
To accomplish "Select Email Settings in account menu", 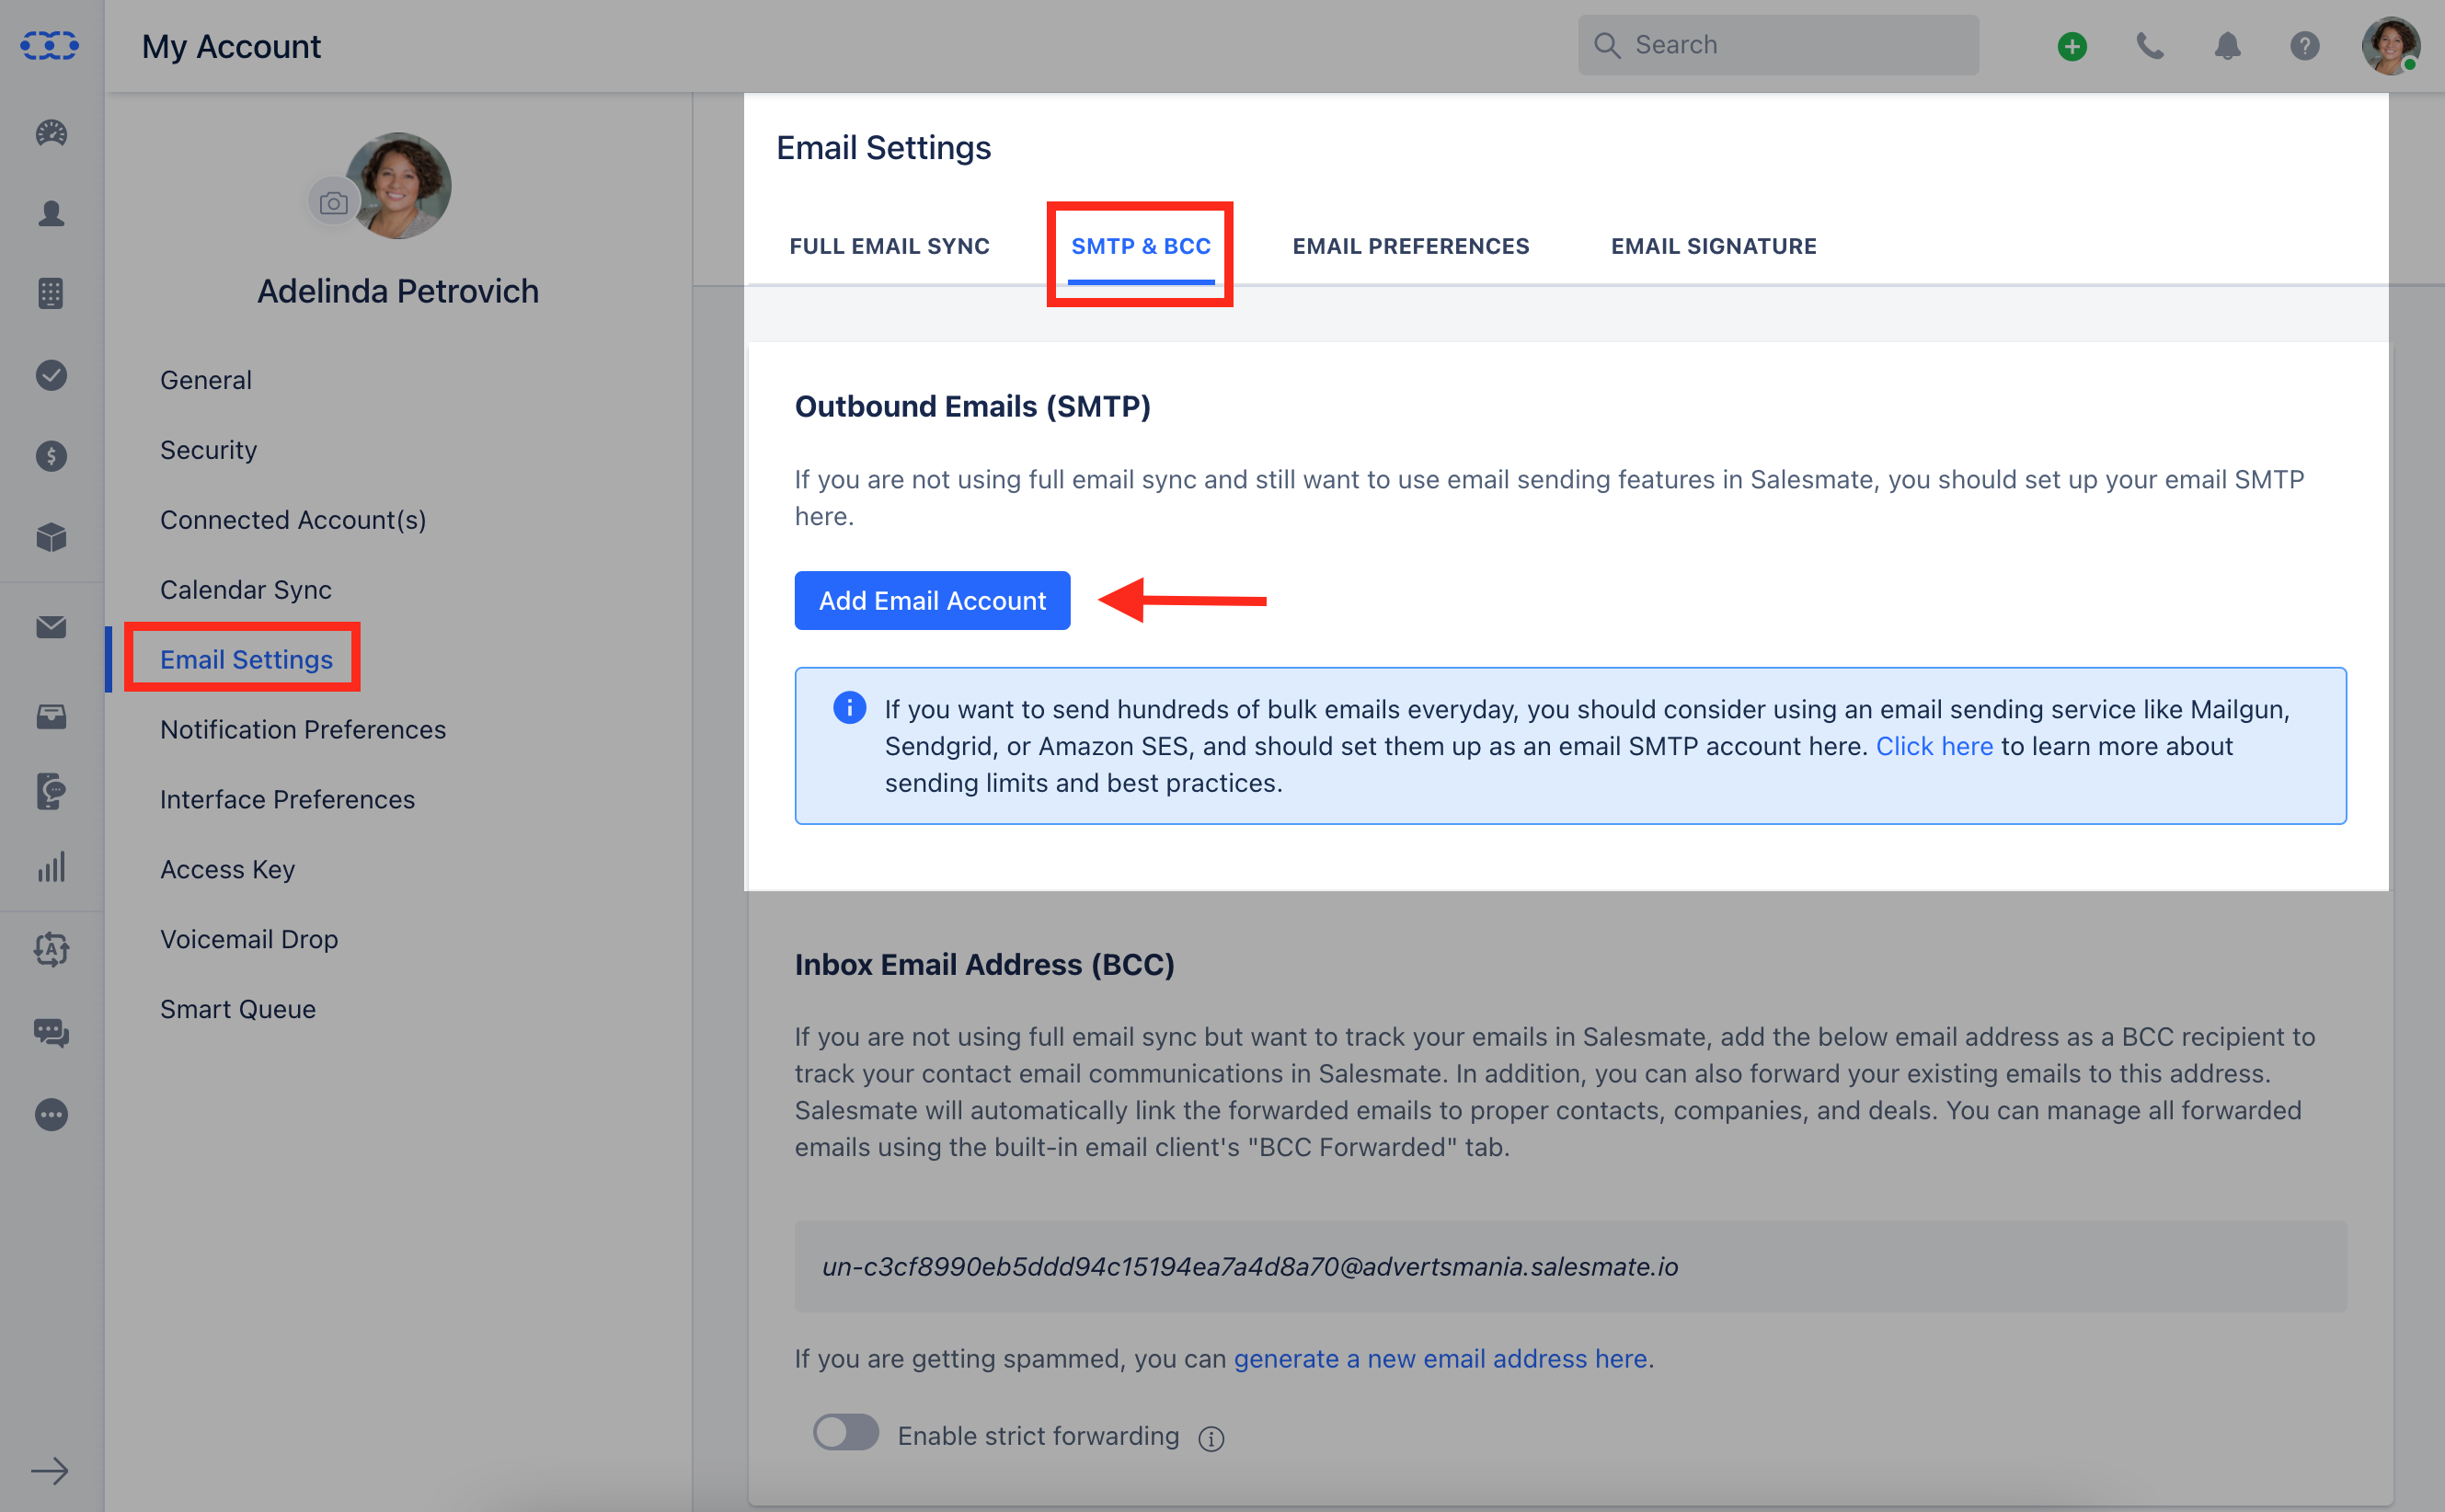I will coord(246,660).
